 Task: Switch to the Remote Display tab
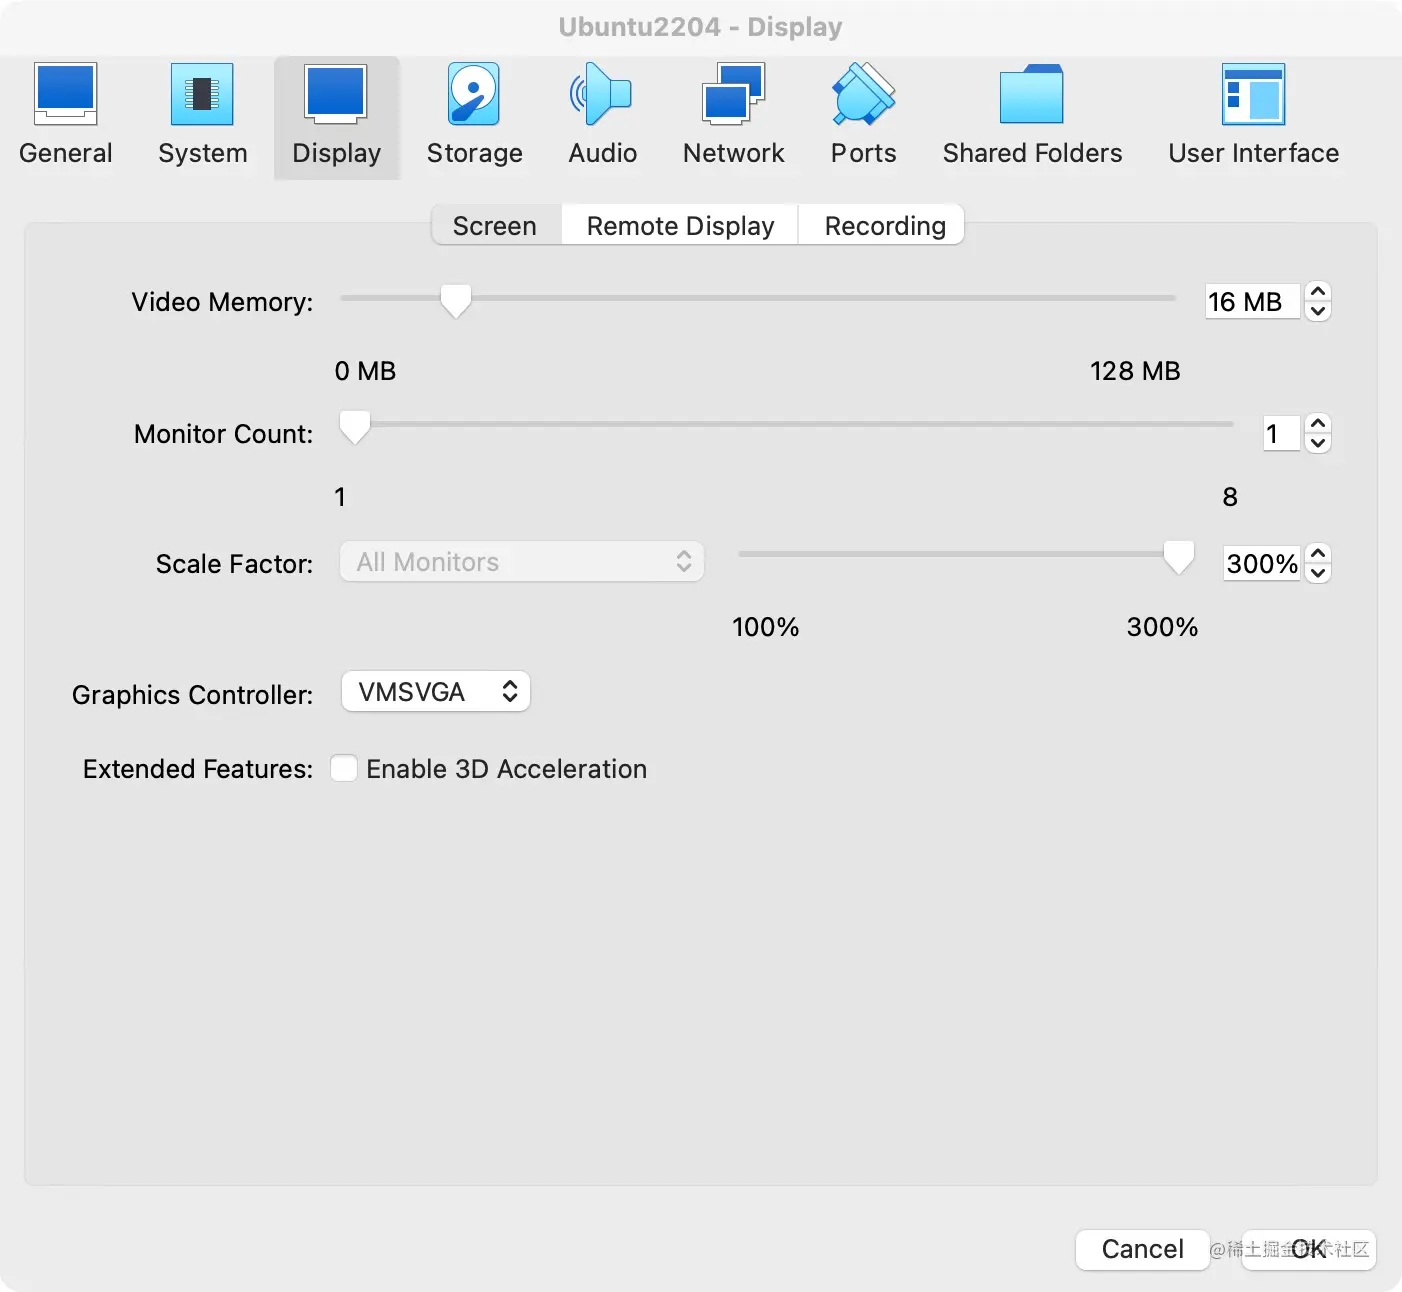coord(680,225)
